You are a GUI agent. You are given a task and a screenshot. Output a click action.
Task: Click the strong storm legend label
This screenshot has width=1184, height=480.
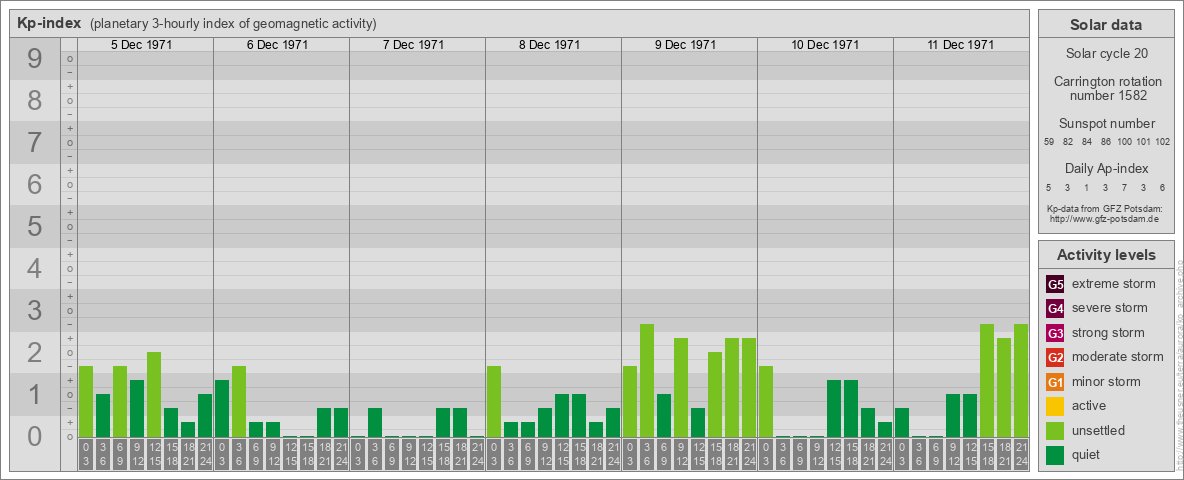pos(1108,333)
